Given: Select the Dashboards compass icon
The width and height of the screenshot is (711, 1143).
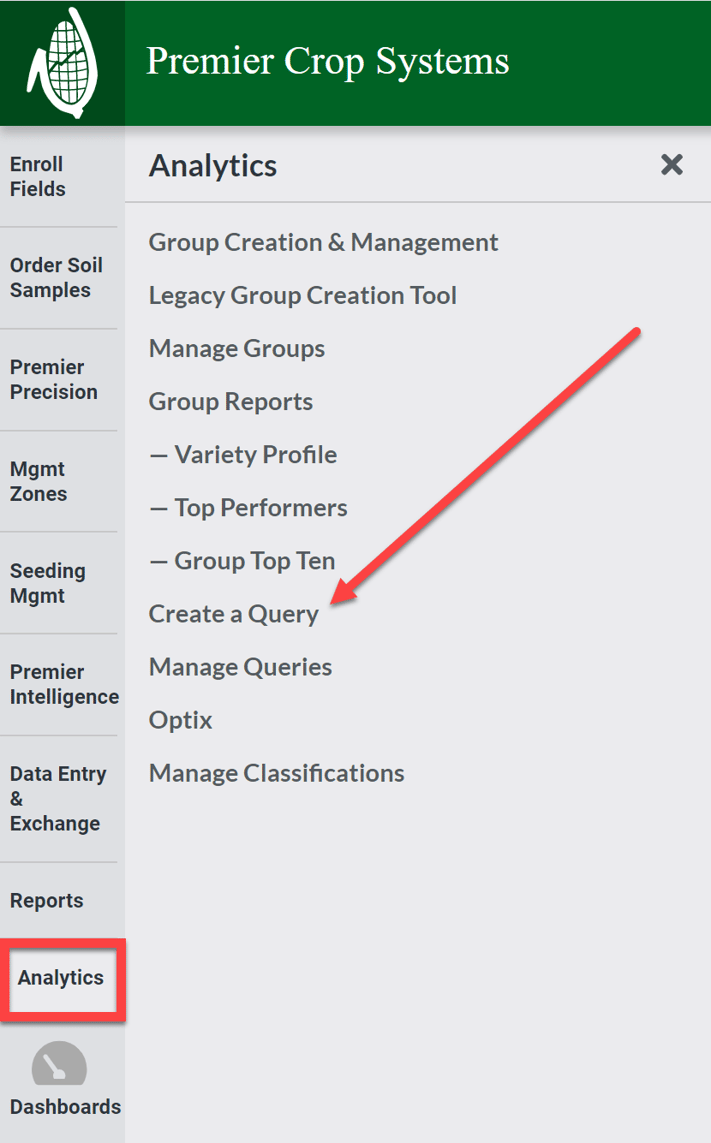Looking at the screenshot, I should point(60,1065).
